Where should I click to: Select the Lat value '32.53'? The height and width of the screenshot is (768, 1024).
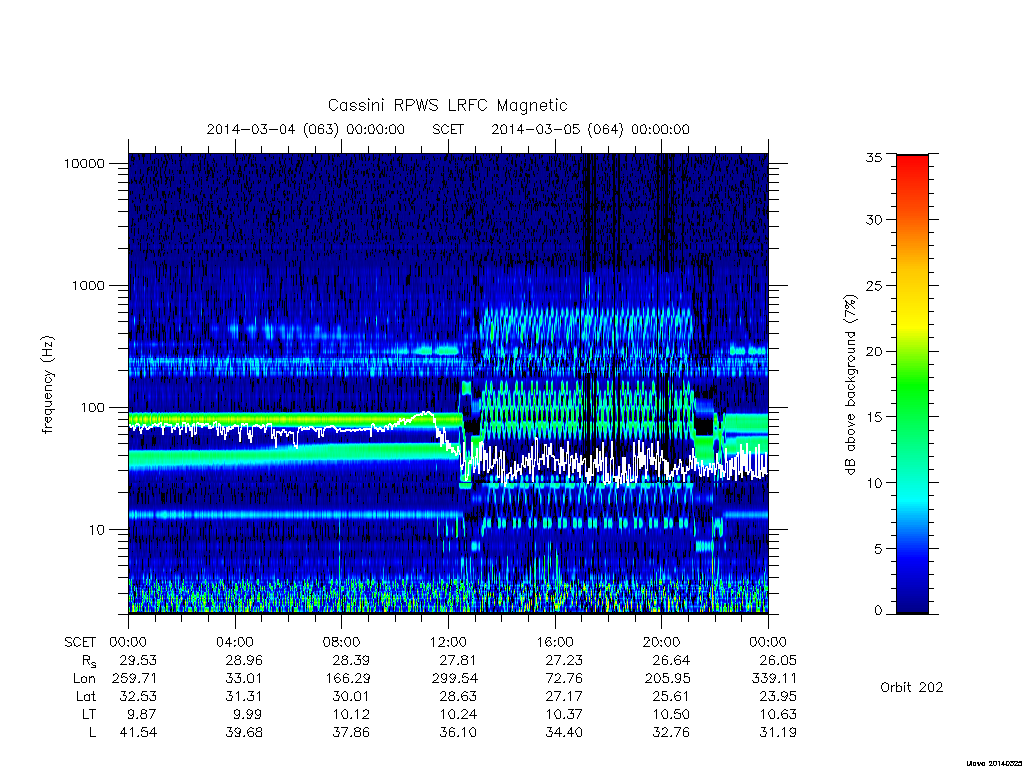(138, 697)
